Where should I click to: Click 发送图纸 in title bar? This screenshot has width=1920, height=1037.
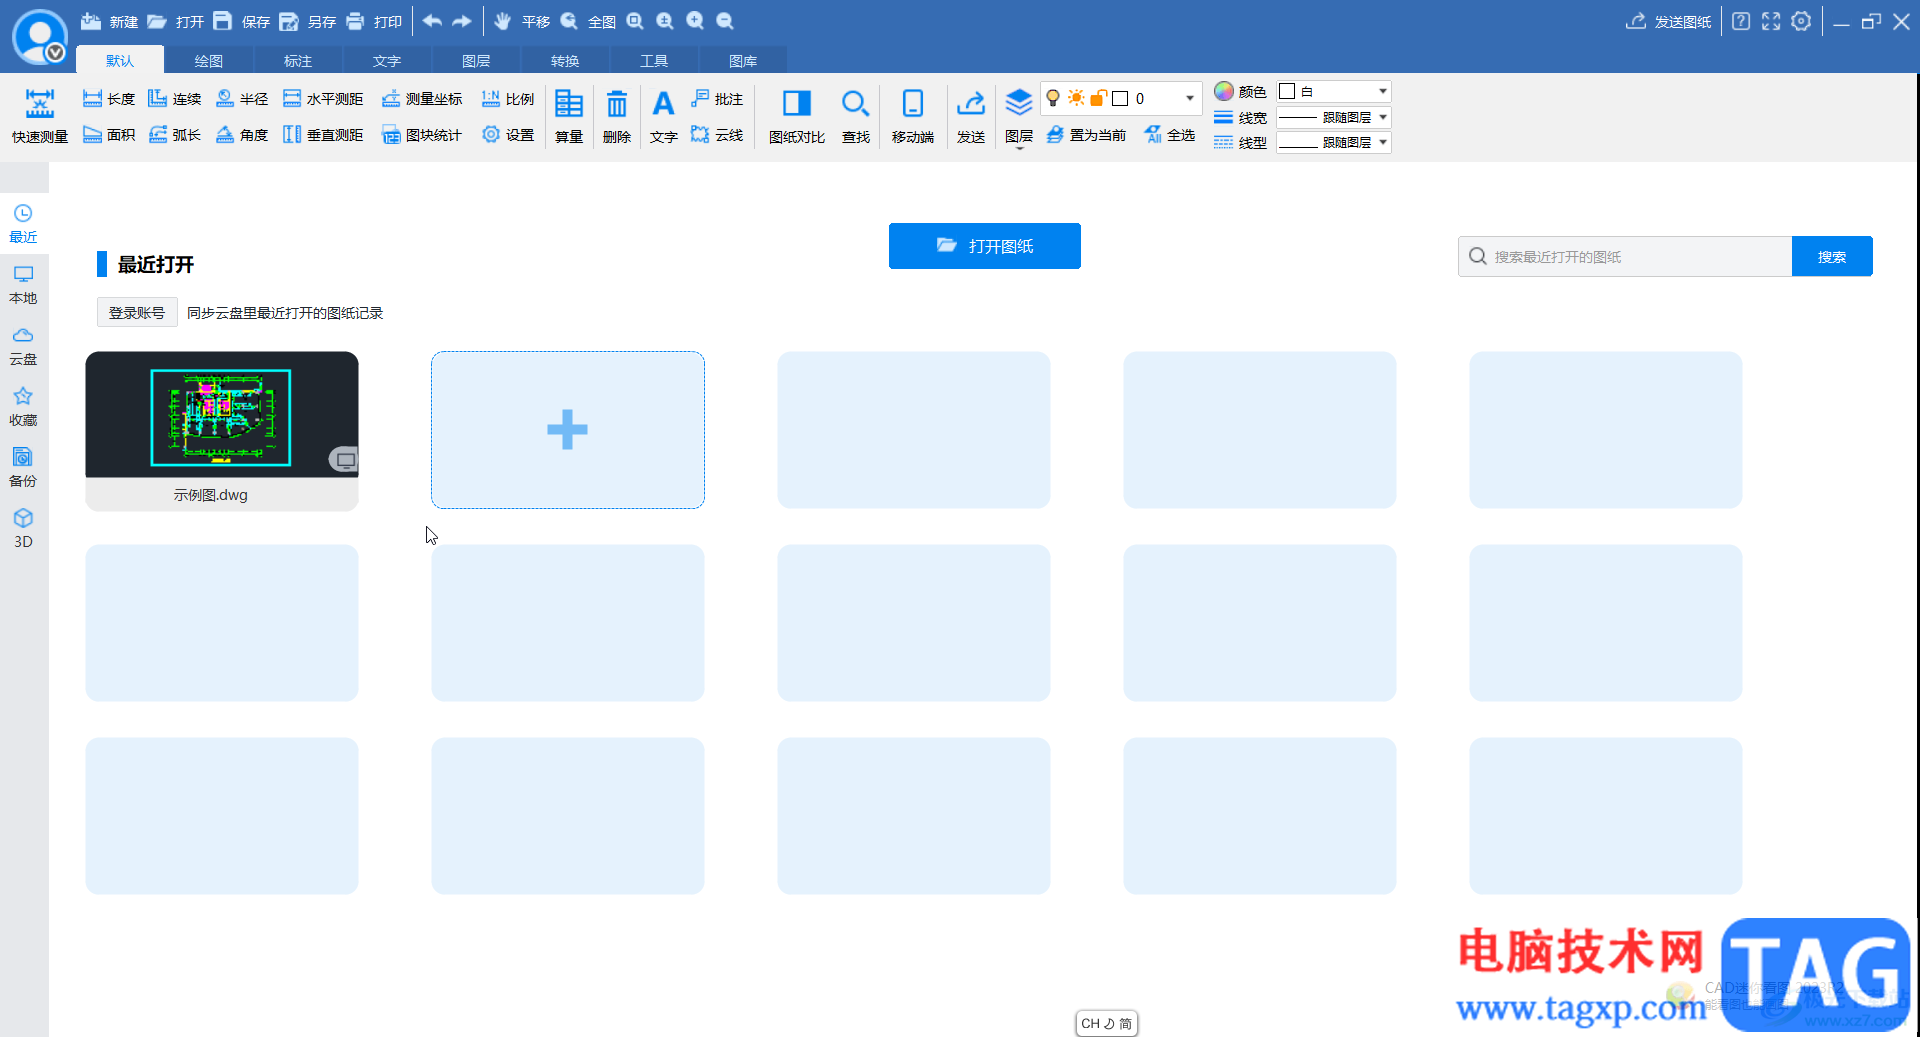pos(1669,21)
